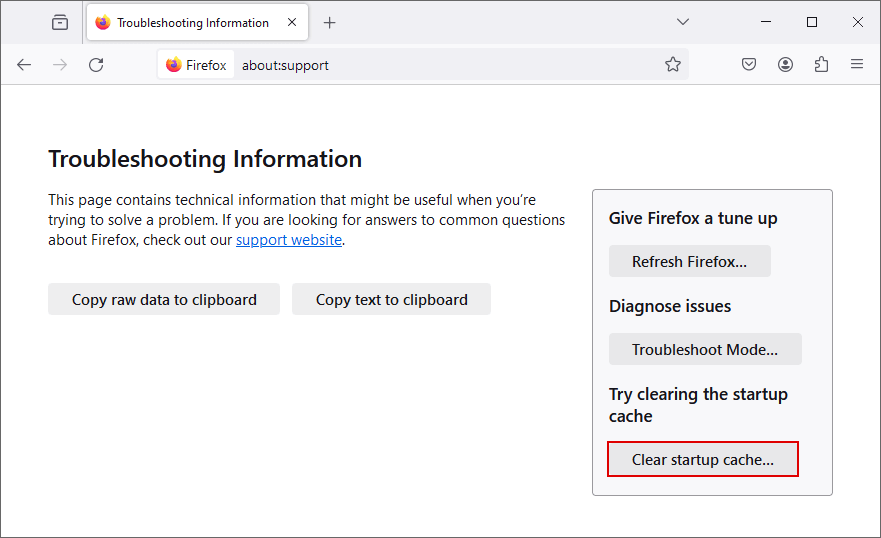This screenshot has width=881, height=538.
Task: Expand the list-all-tabs chevron
Action: (683, 22)
